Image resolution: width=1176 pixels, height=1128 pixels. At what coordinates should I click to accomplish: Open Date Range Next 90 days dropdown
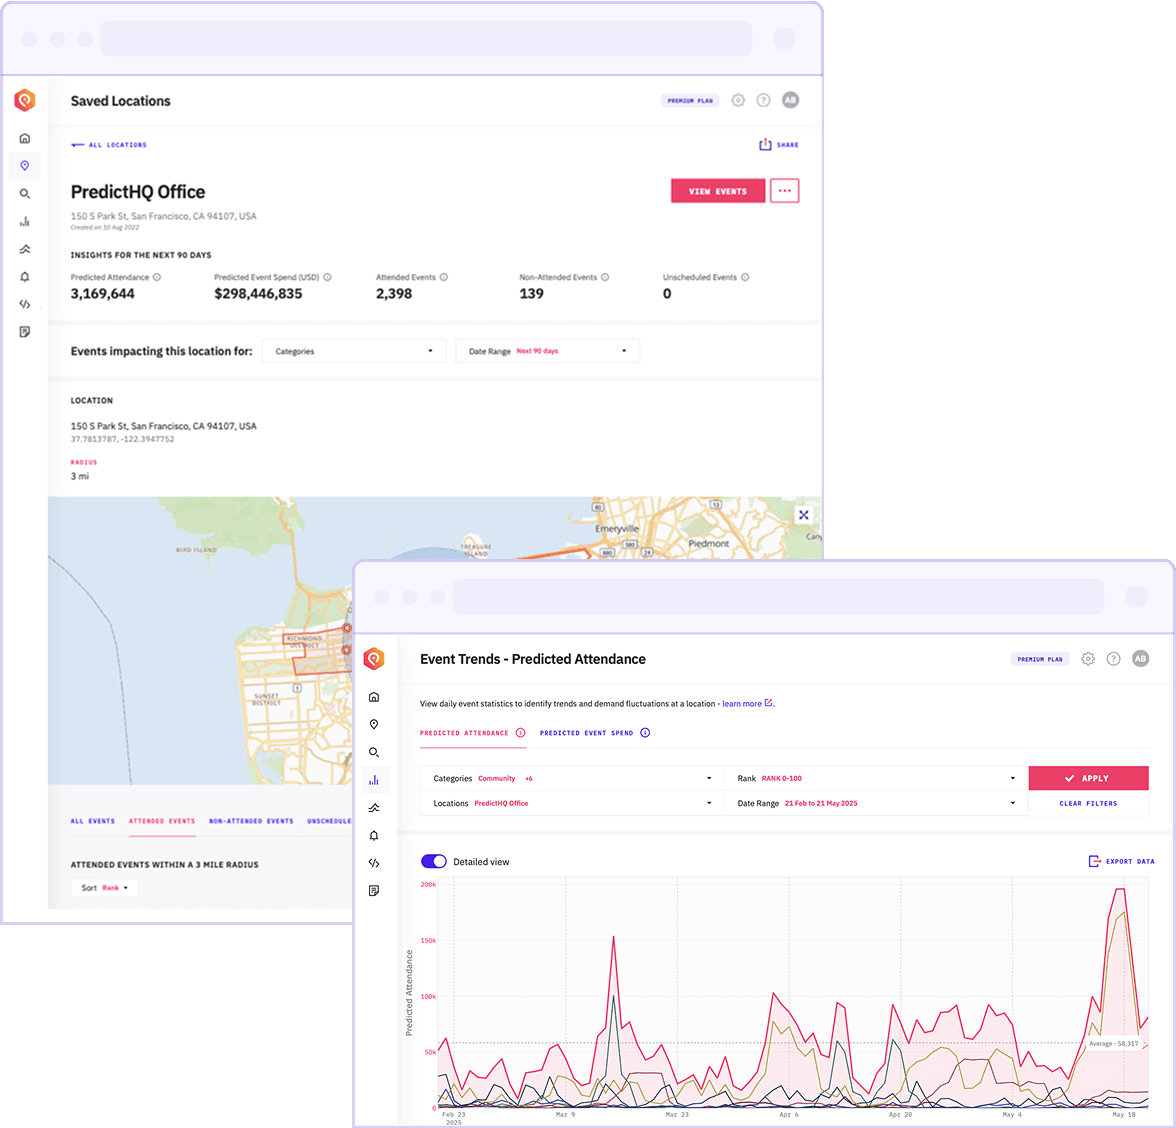548,351
